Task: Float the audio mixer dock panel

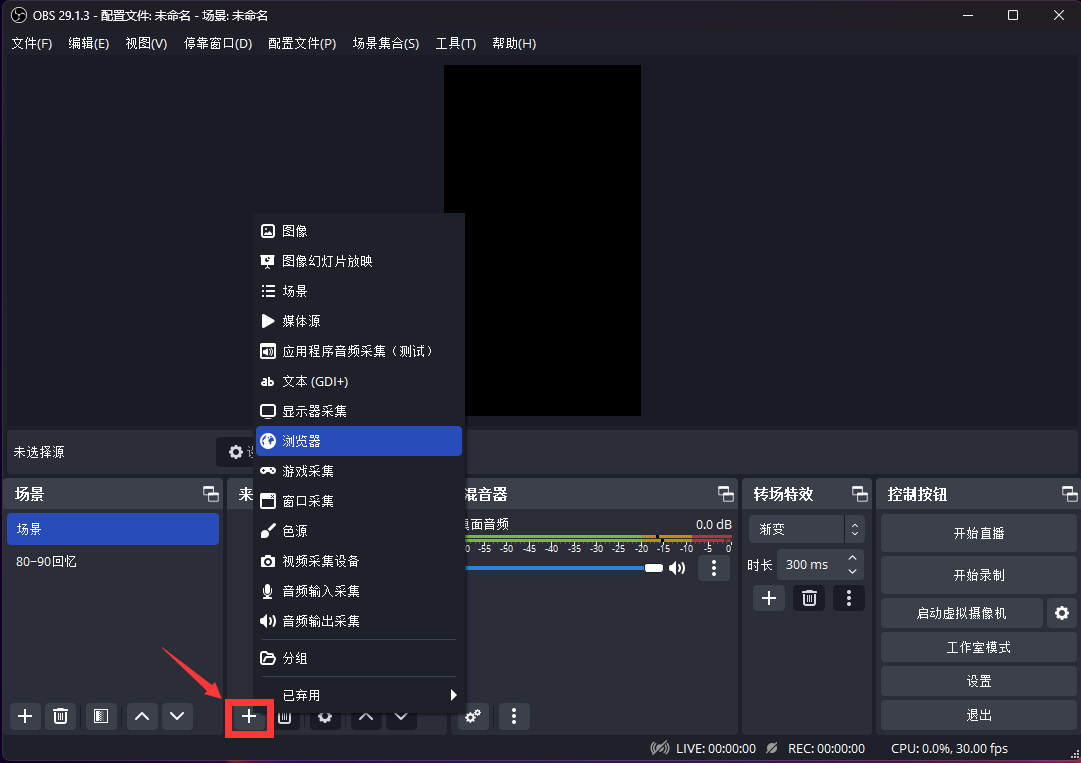Action: point(725,494)
